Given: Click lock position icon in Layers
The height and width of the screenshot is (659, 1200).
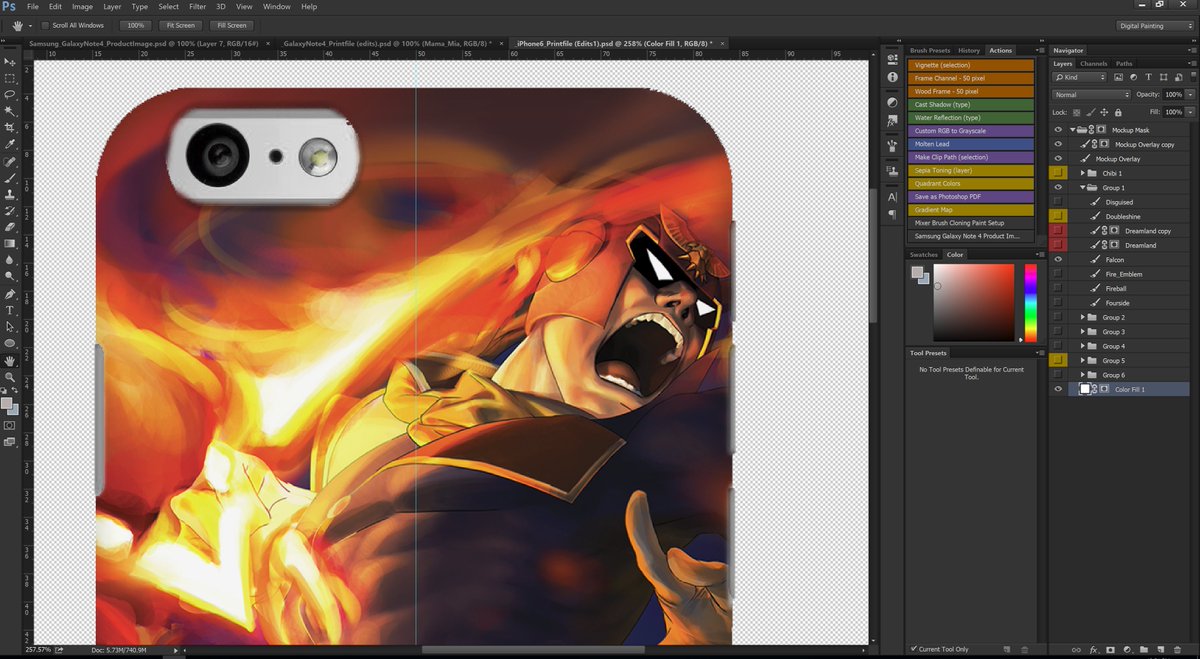Looking at the screenshot, I should pos(1106,112).
